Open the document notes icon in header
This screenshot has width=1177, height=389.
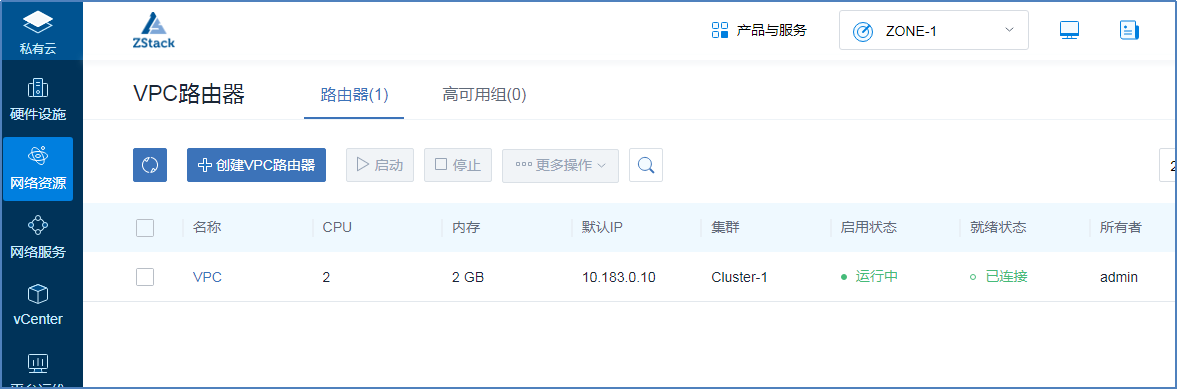pyautogui.click(x=1128, y=31)
